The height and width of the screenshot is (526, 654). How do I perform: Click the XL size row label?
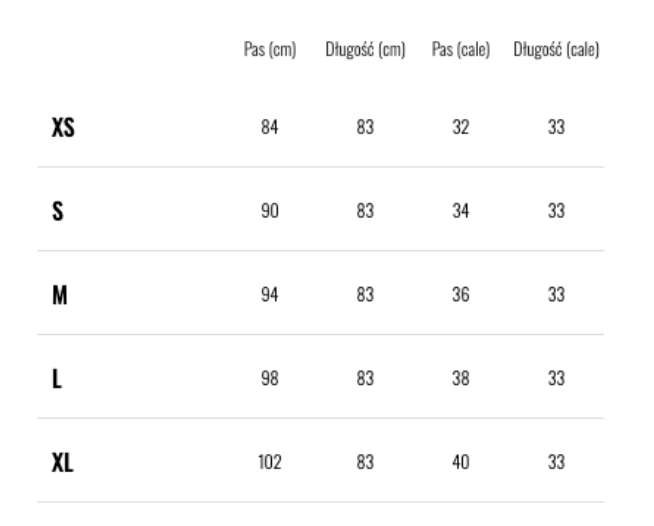pyautogui.click(x=62, y=464)
